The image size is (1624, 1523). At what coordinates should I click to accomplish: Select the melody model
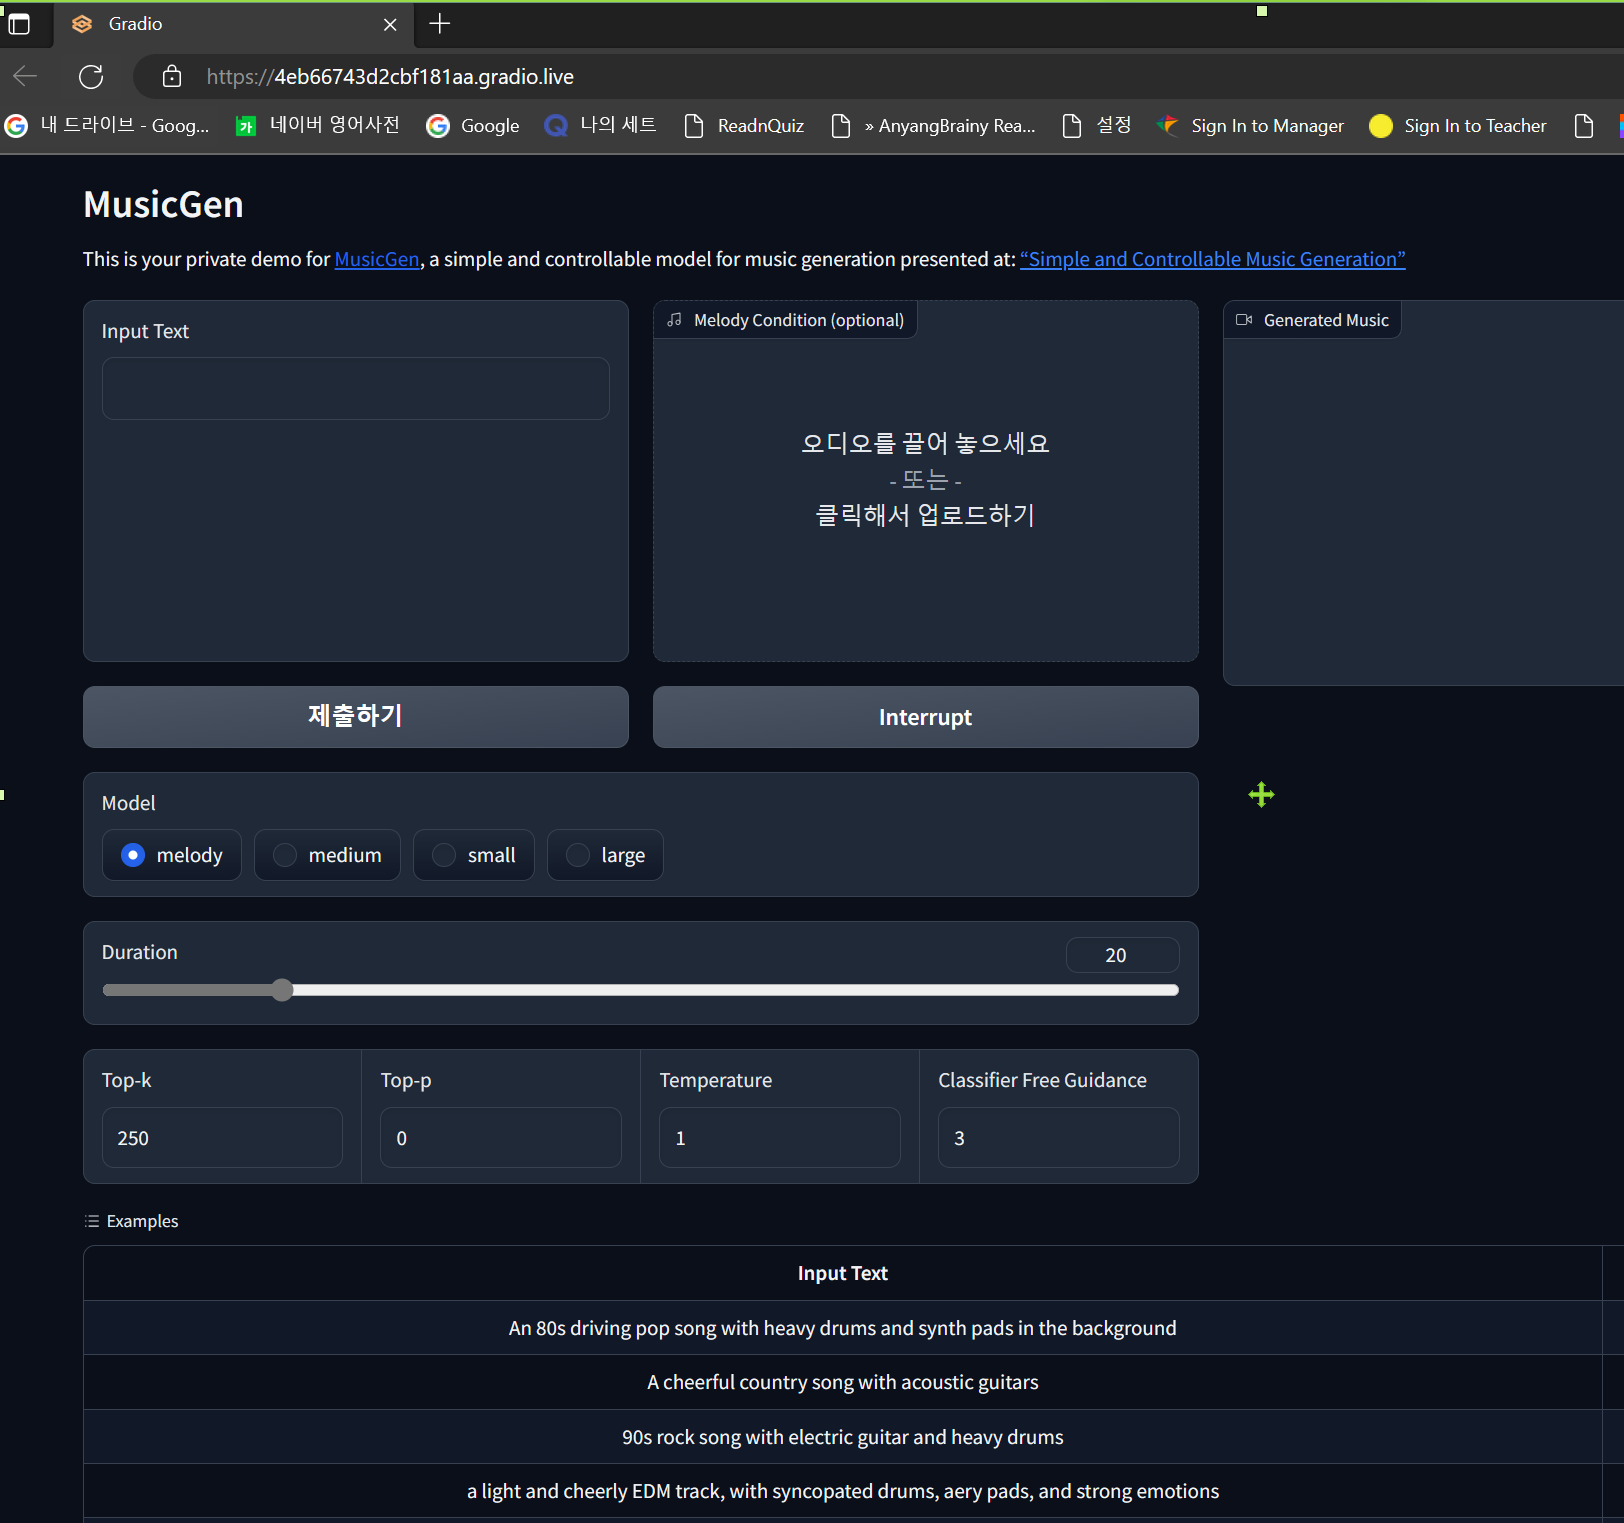pyautogui.click(x=172, y=855)
